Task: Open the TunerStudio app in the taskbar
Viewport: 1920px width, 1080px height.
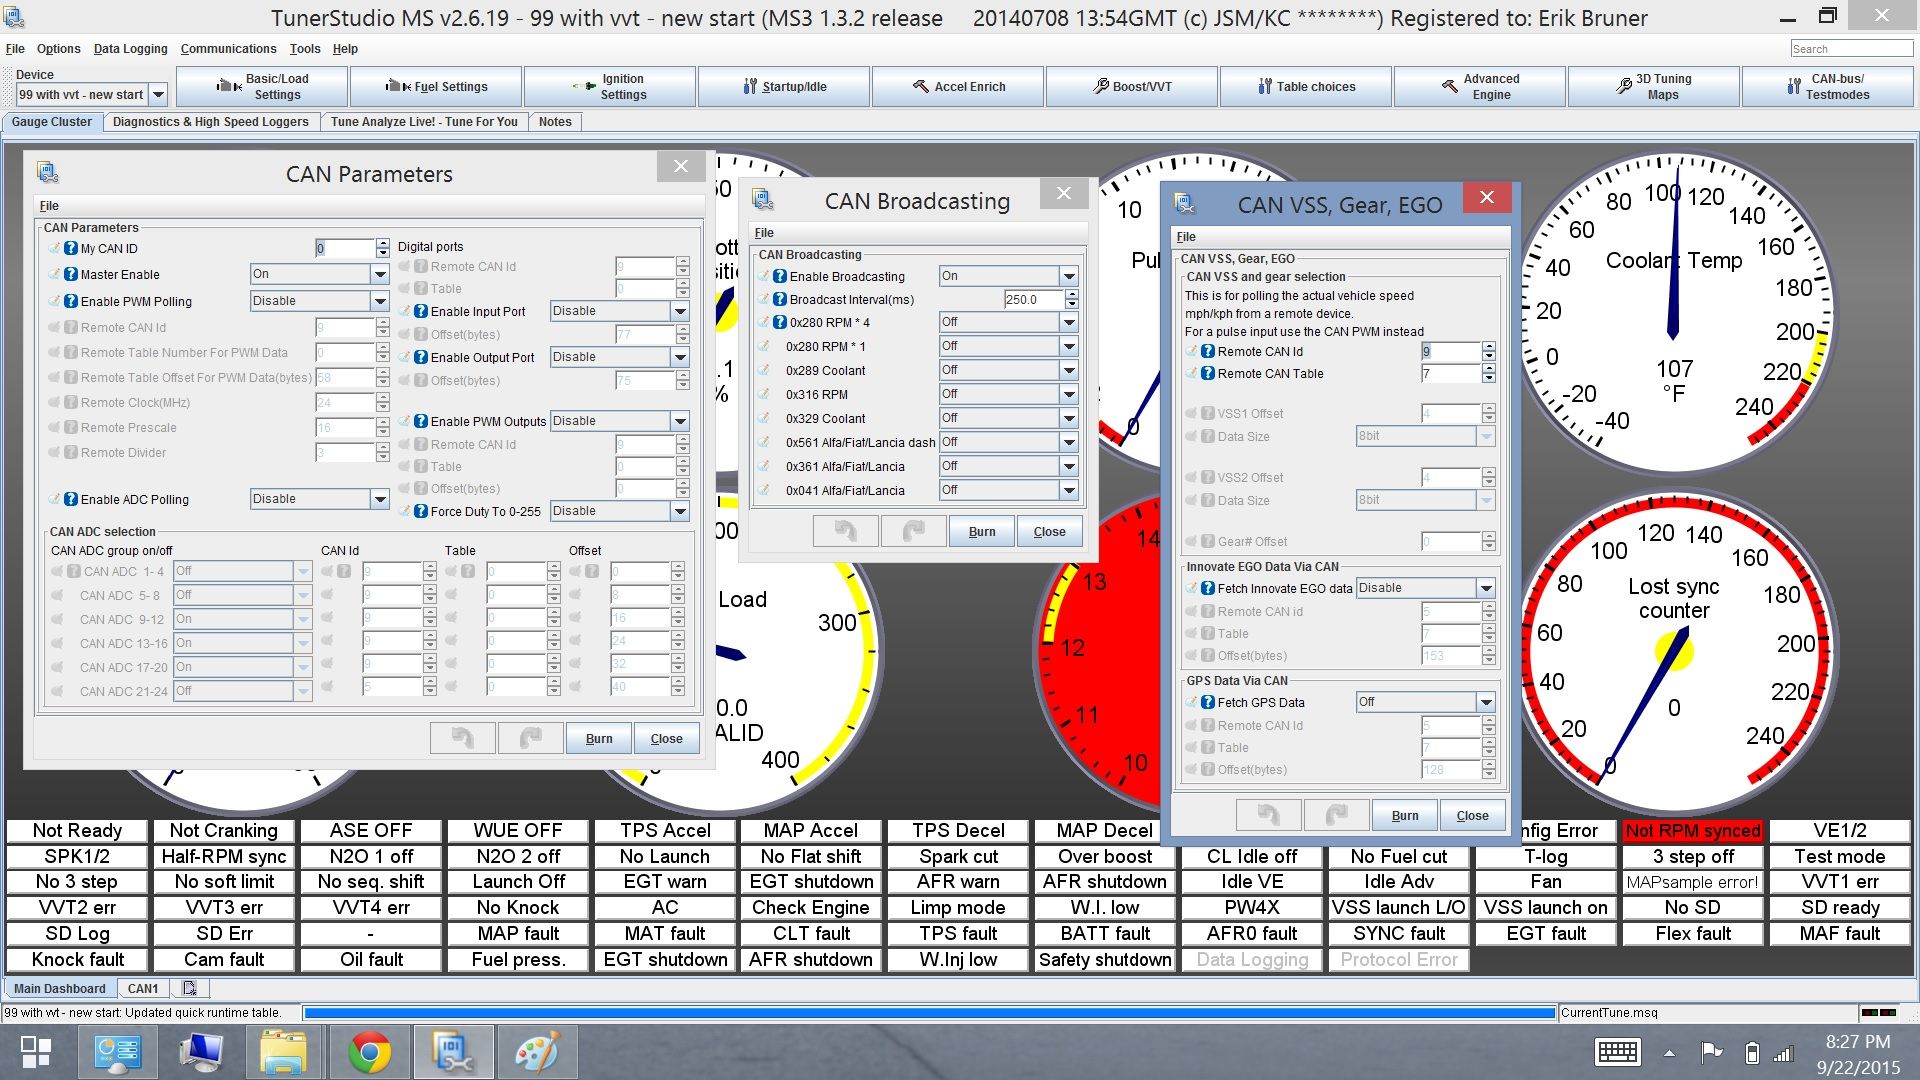Action: point(455,1052)
